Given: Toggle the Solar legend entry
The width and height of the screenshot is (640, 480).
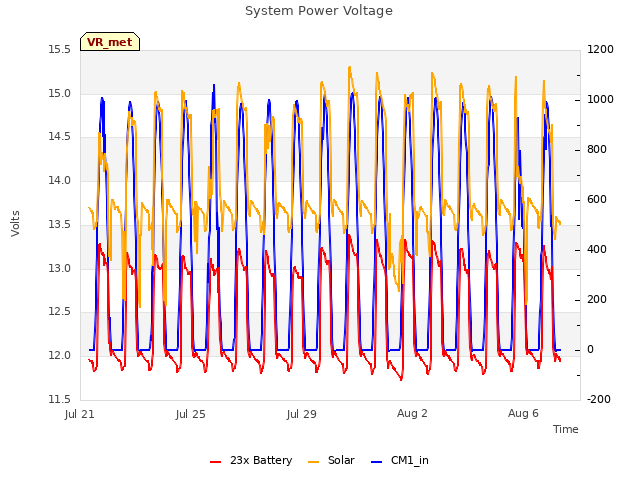Looking at the screenshot, I should (x=331, y=460).
